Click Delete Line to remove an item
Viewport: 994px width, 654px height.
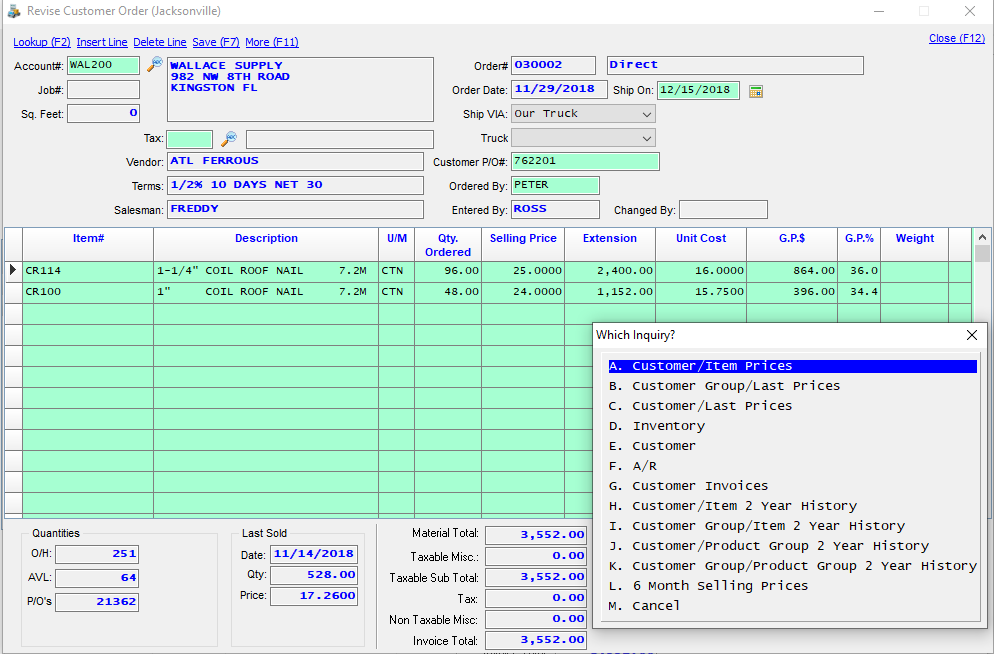pyautogui.click(x=158, y=41)
